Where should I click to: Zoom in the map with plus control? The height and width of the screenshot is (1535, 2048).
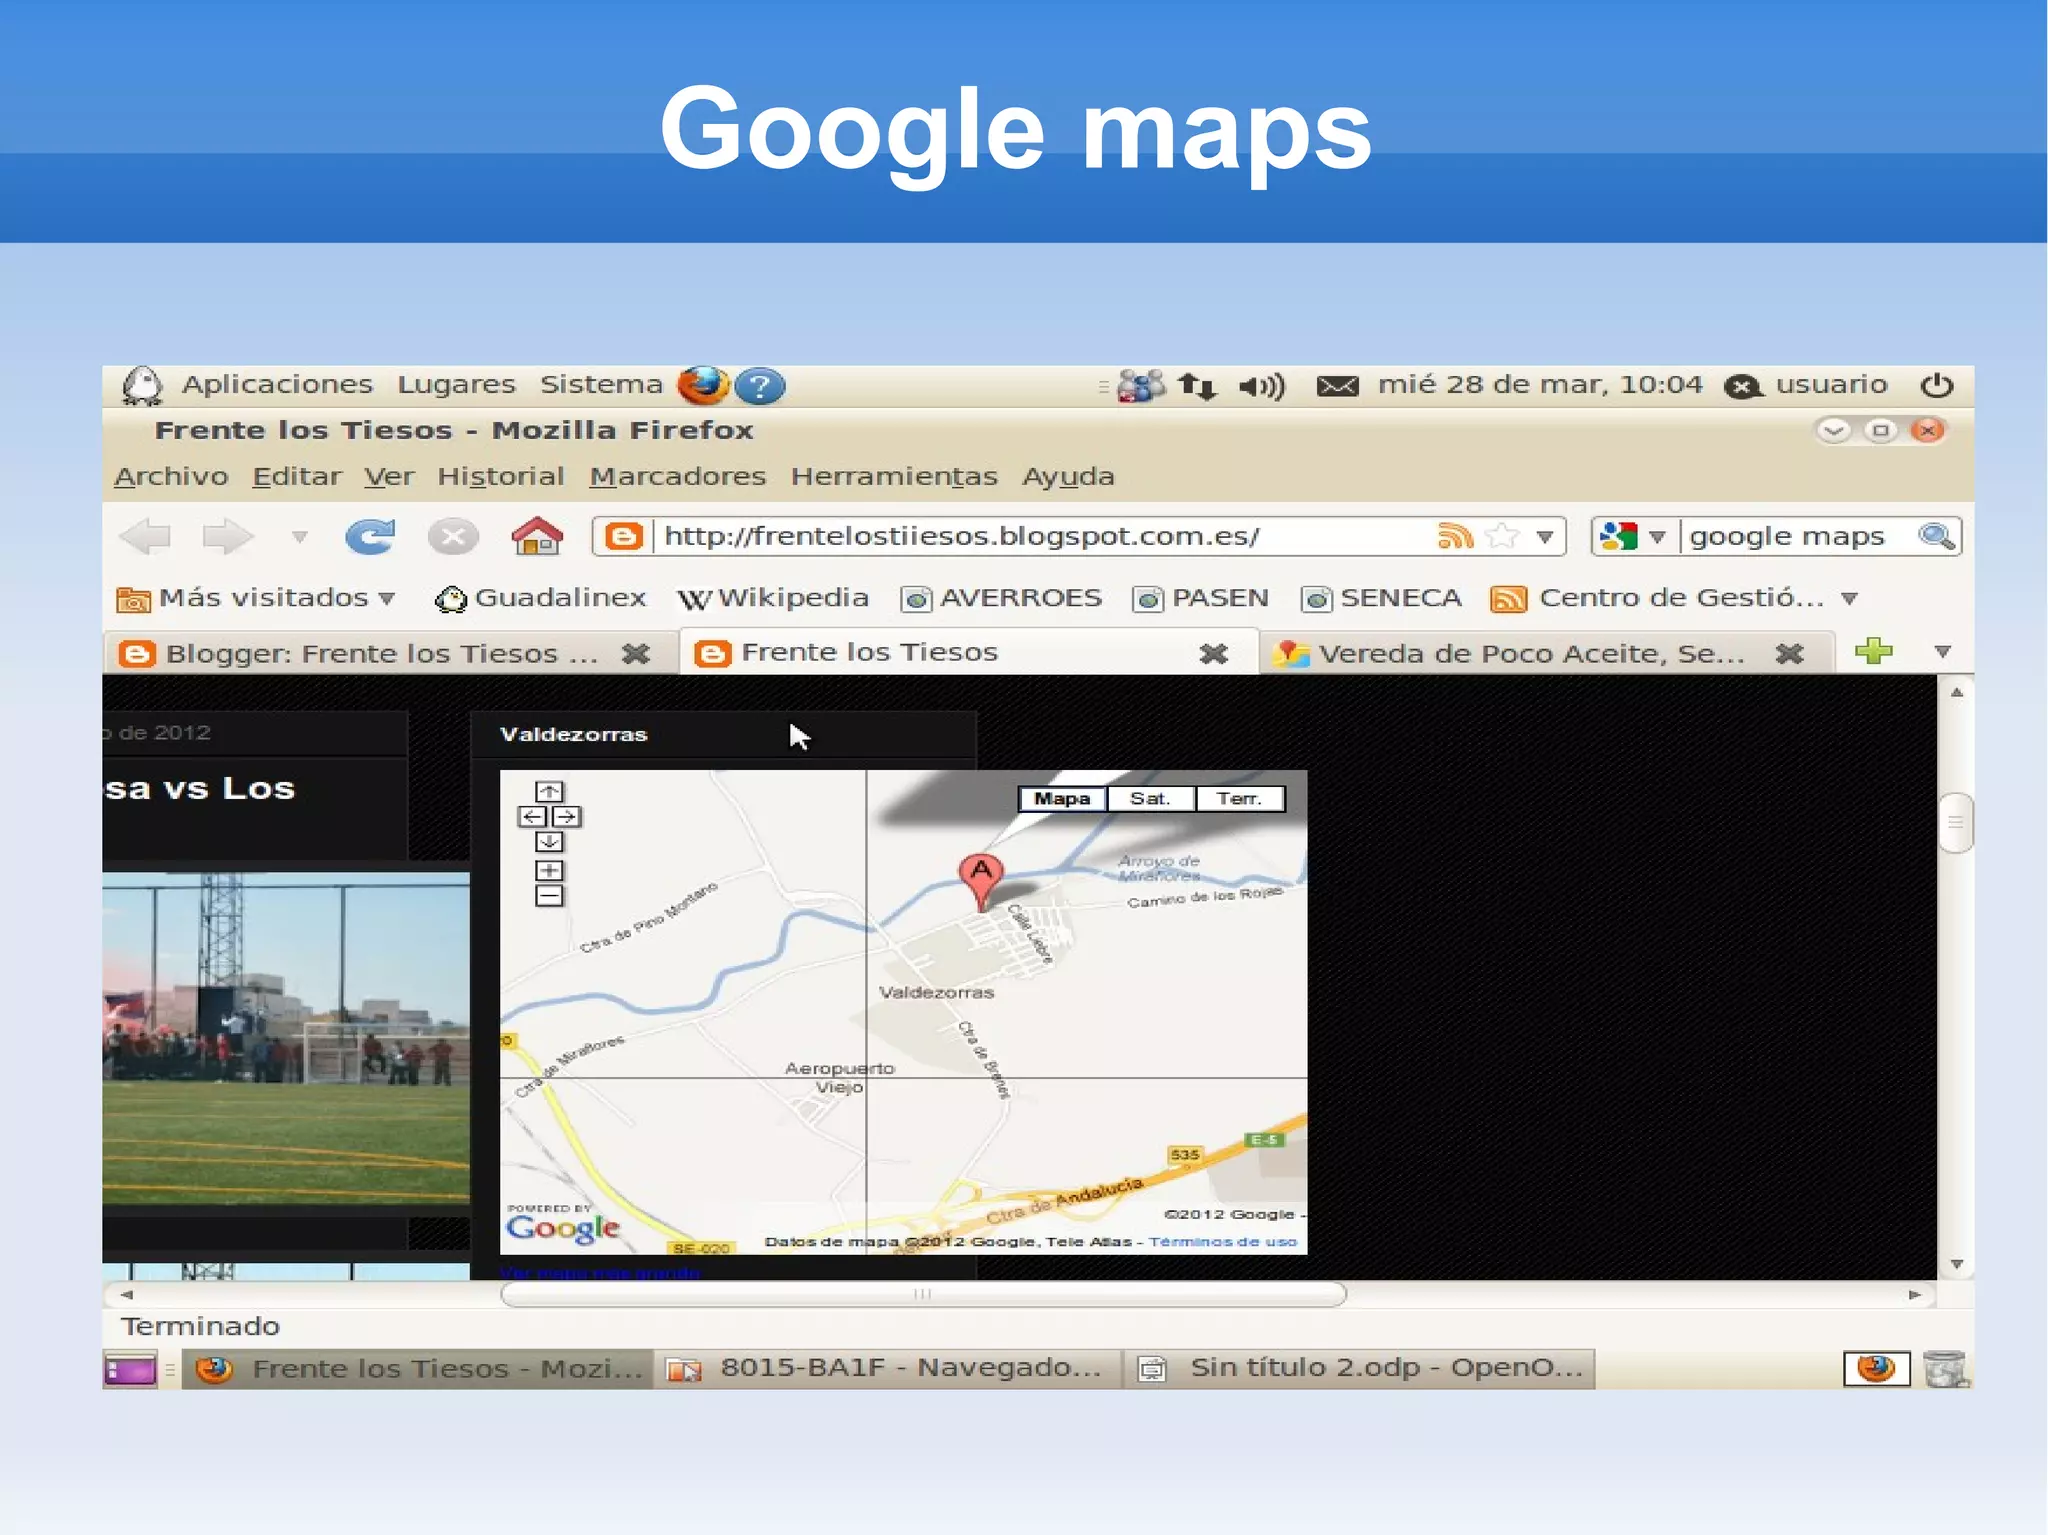pos(549,871)
